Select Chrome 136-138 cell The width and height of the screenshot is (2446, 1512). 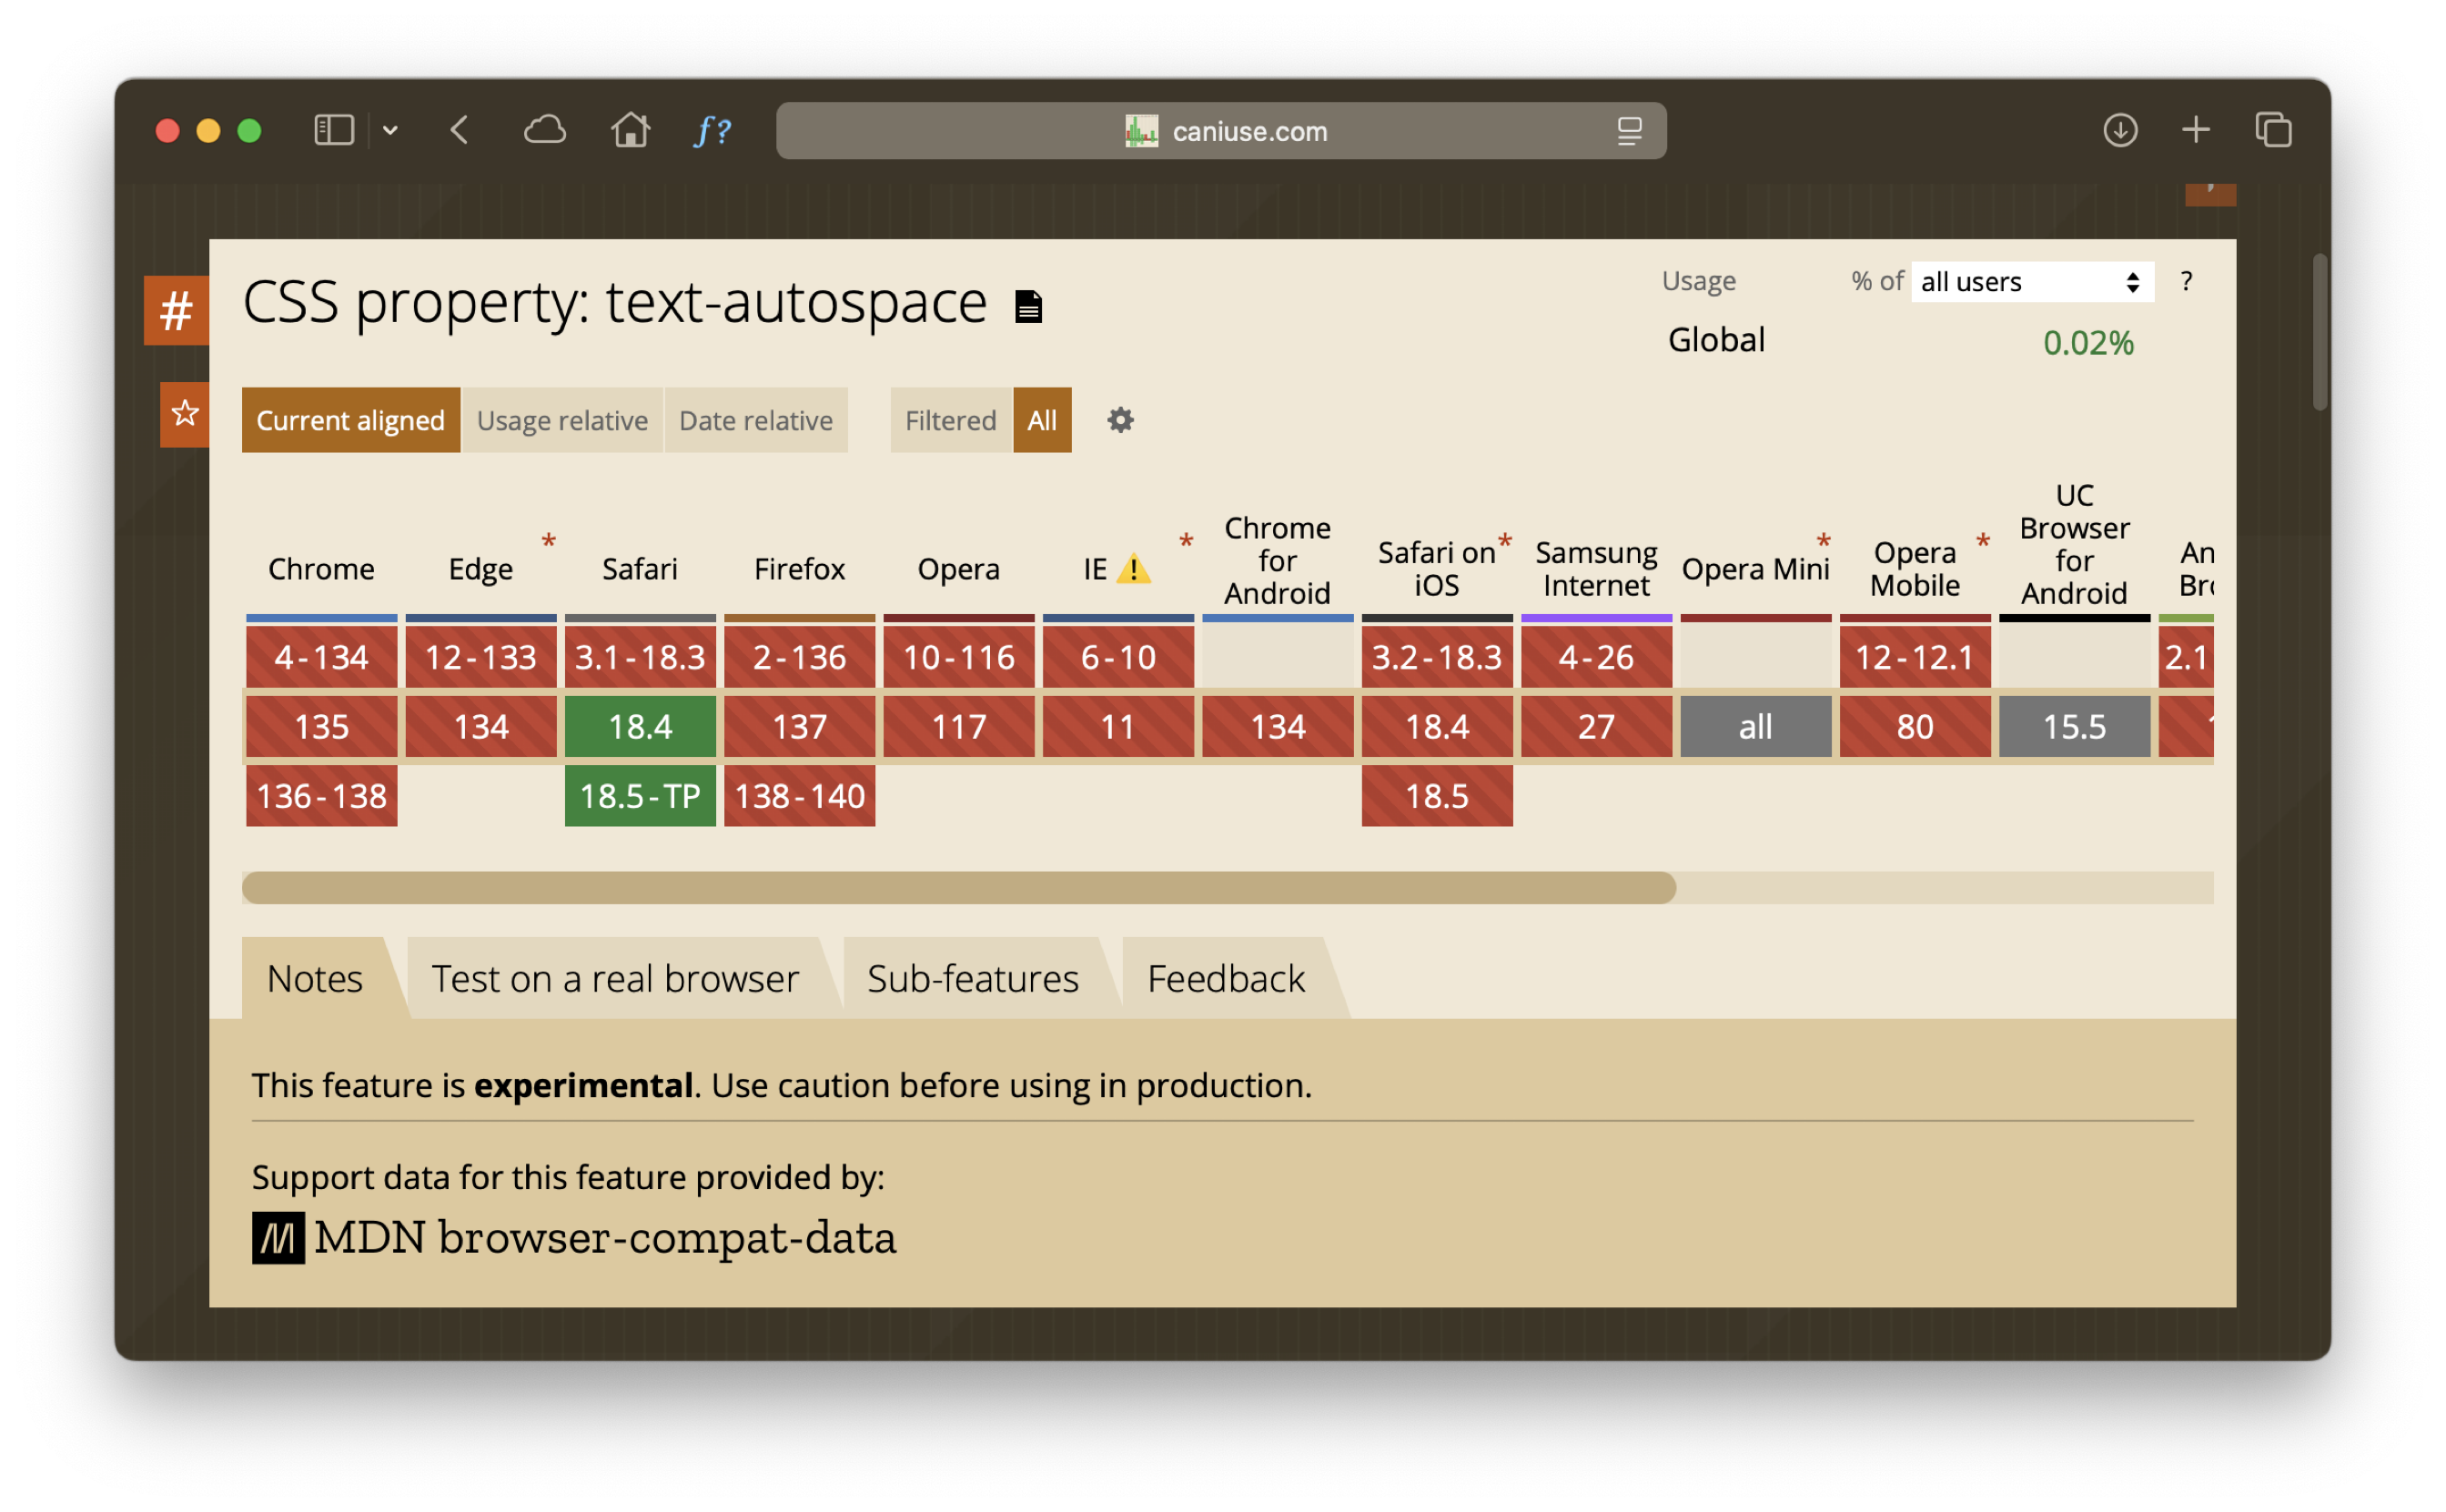pyautogui.click(x=321, y=796)
